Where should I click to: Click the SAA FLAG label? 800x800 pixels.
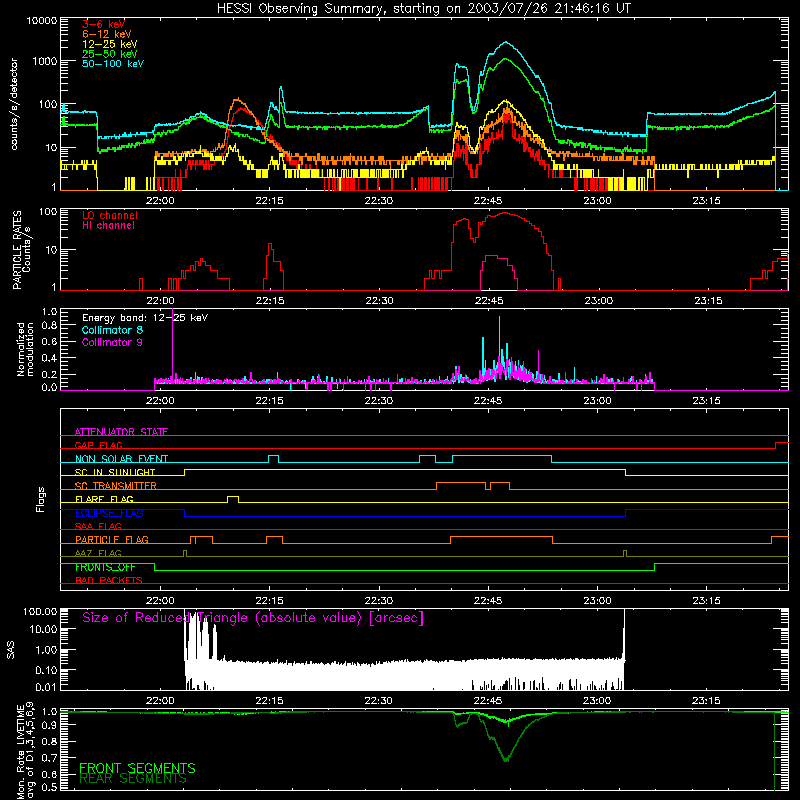[x=98, y=526]
